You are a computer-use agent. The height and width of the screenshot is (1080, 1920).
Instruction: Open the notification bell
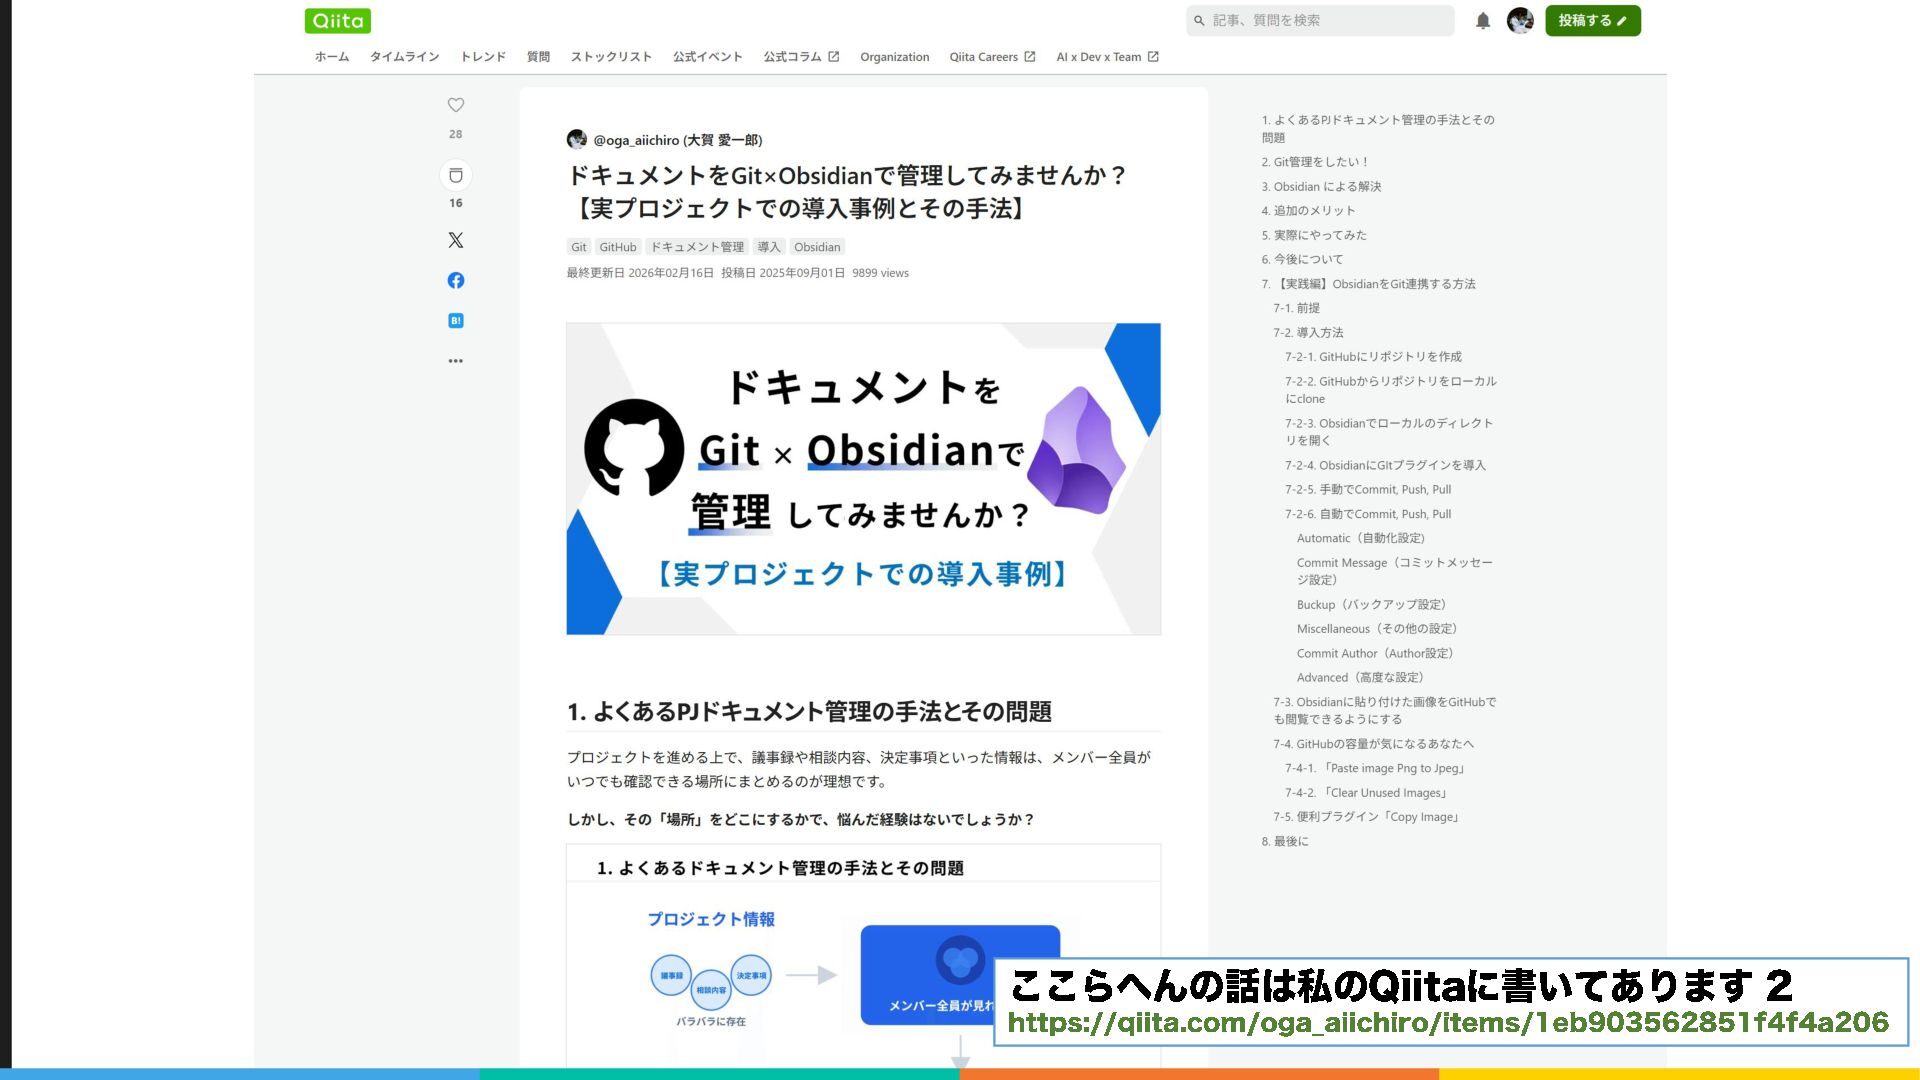(1483, 21)
